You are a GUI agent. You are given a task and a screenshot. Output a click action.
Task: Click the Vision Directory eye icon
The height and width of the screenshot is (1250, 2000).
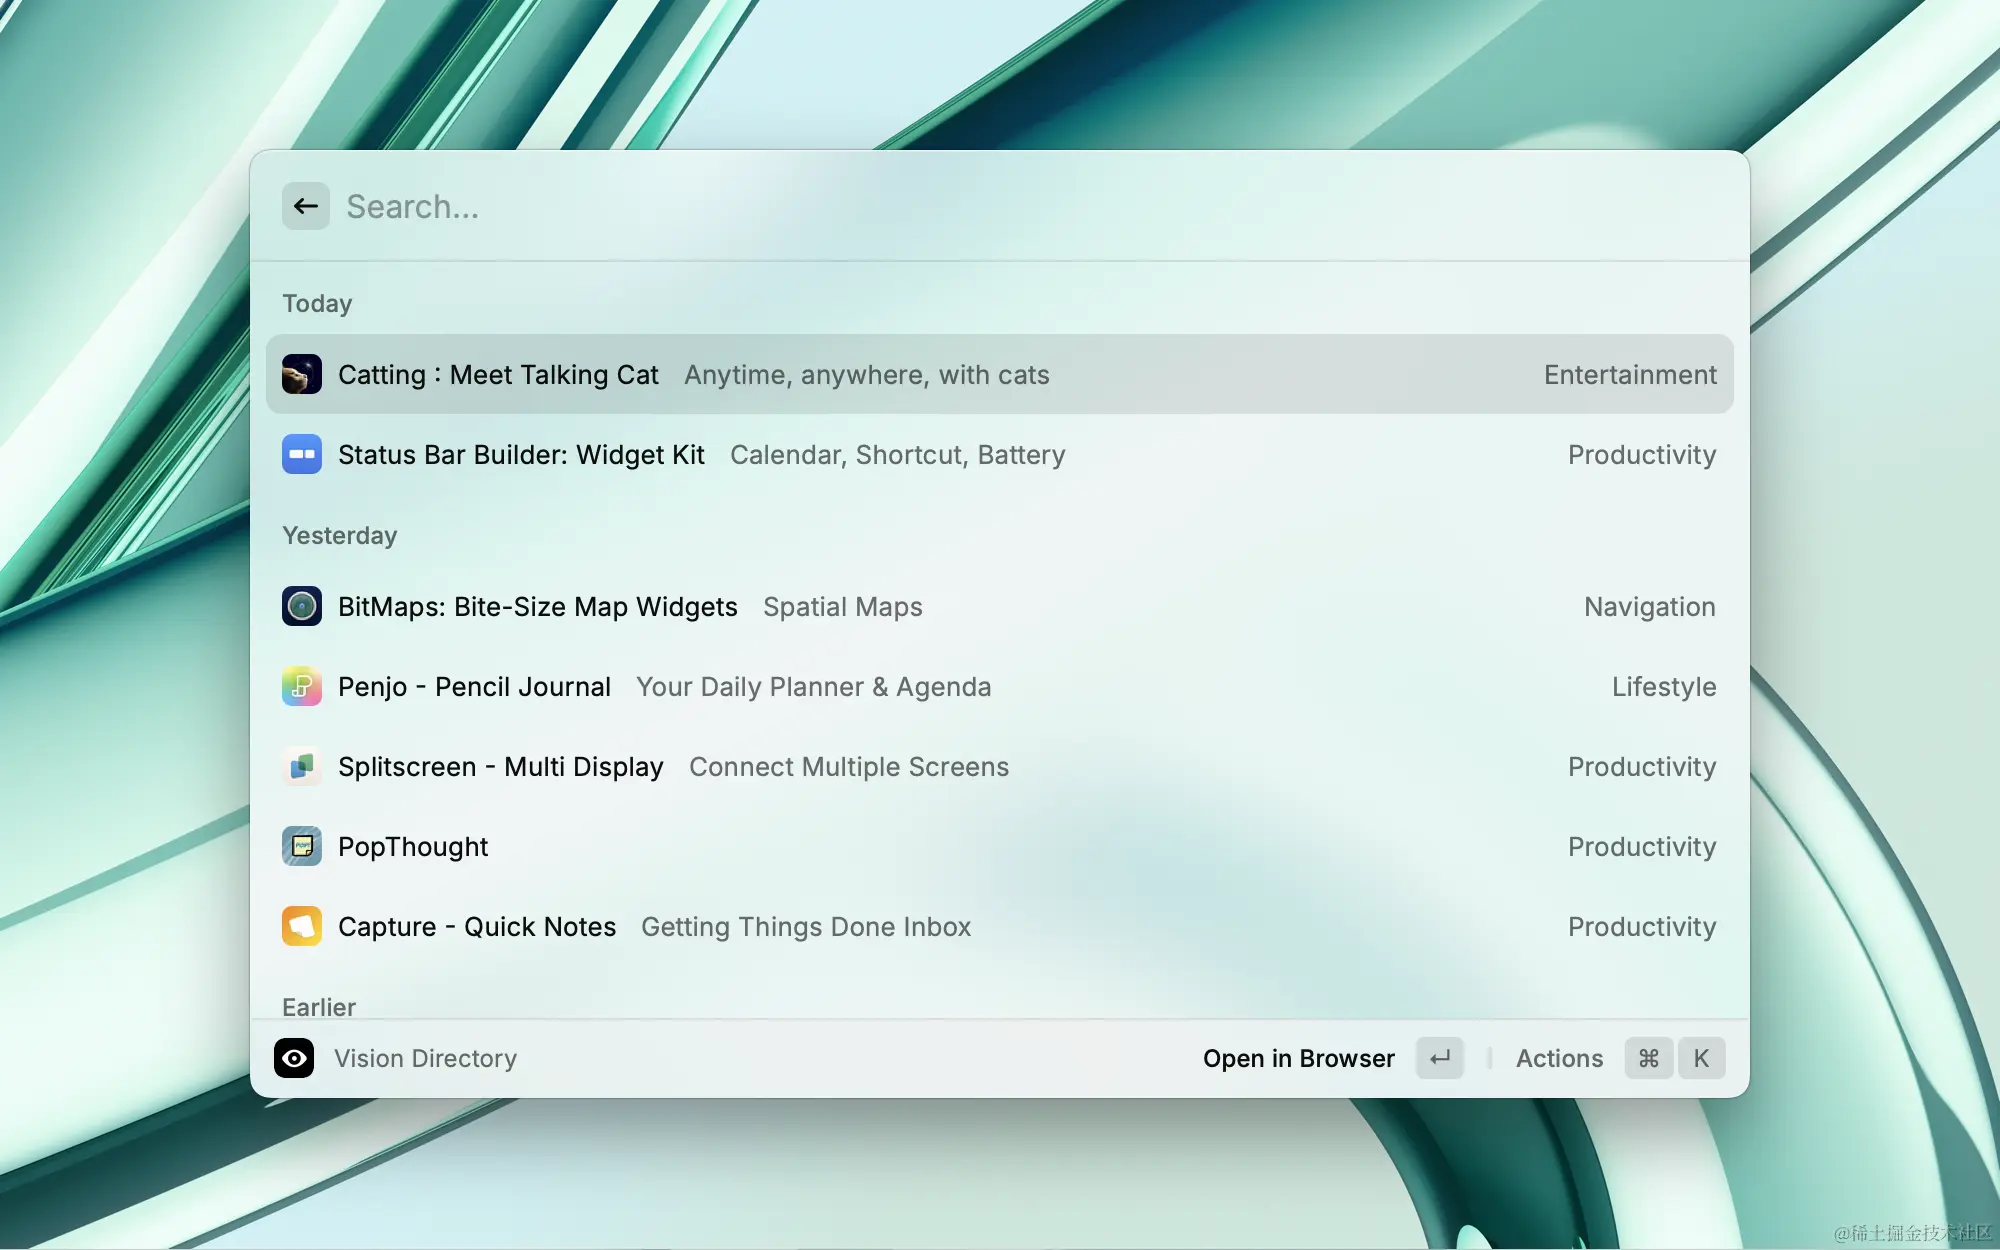[x=294, y=1058]
